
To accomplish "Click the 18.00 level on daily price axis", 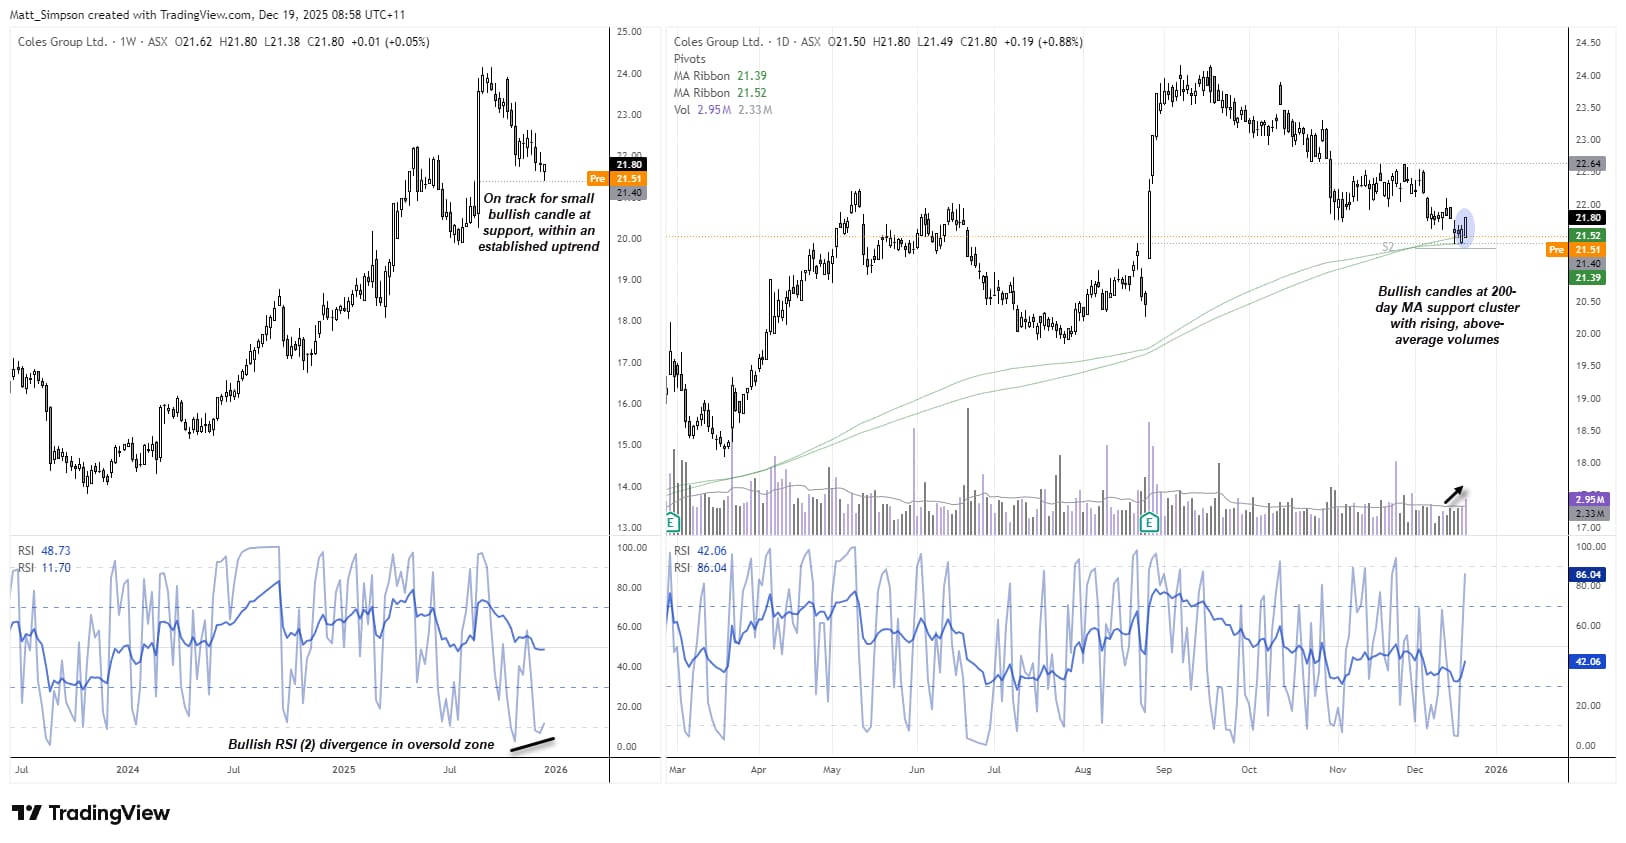I will pos(1588,462).
